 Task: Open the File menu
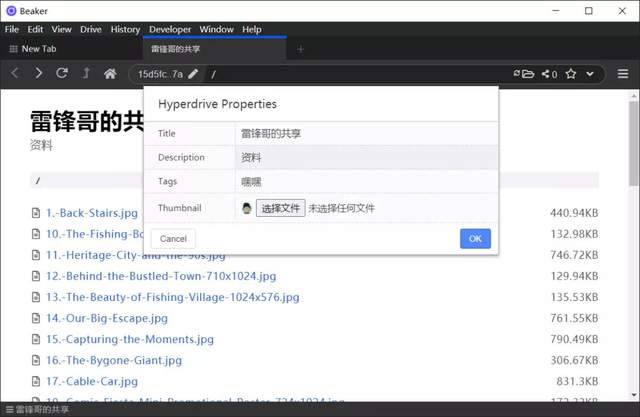pyautogui.click(x=12, y=29)
